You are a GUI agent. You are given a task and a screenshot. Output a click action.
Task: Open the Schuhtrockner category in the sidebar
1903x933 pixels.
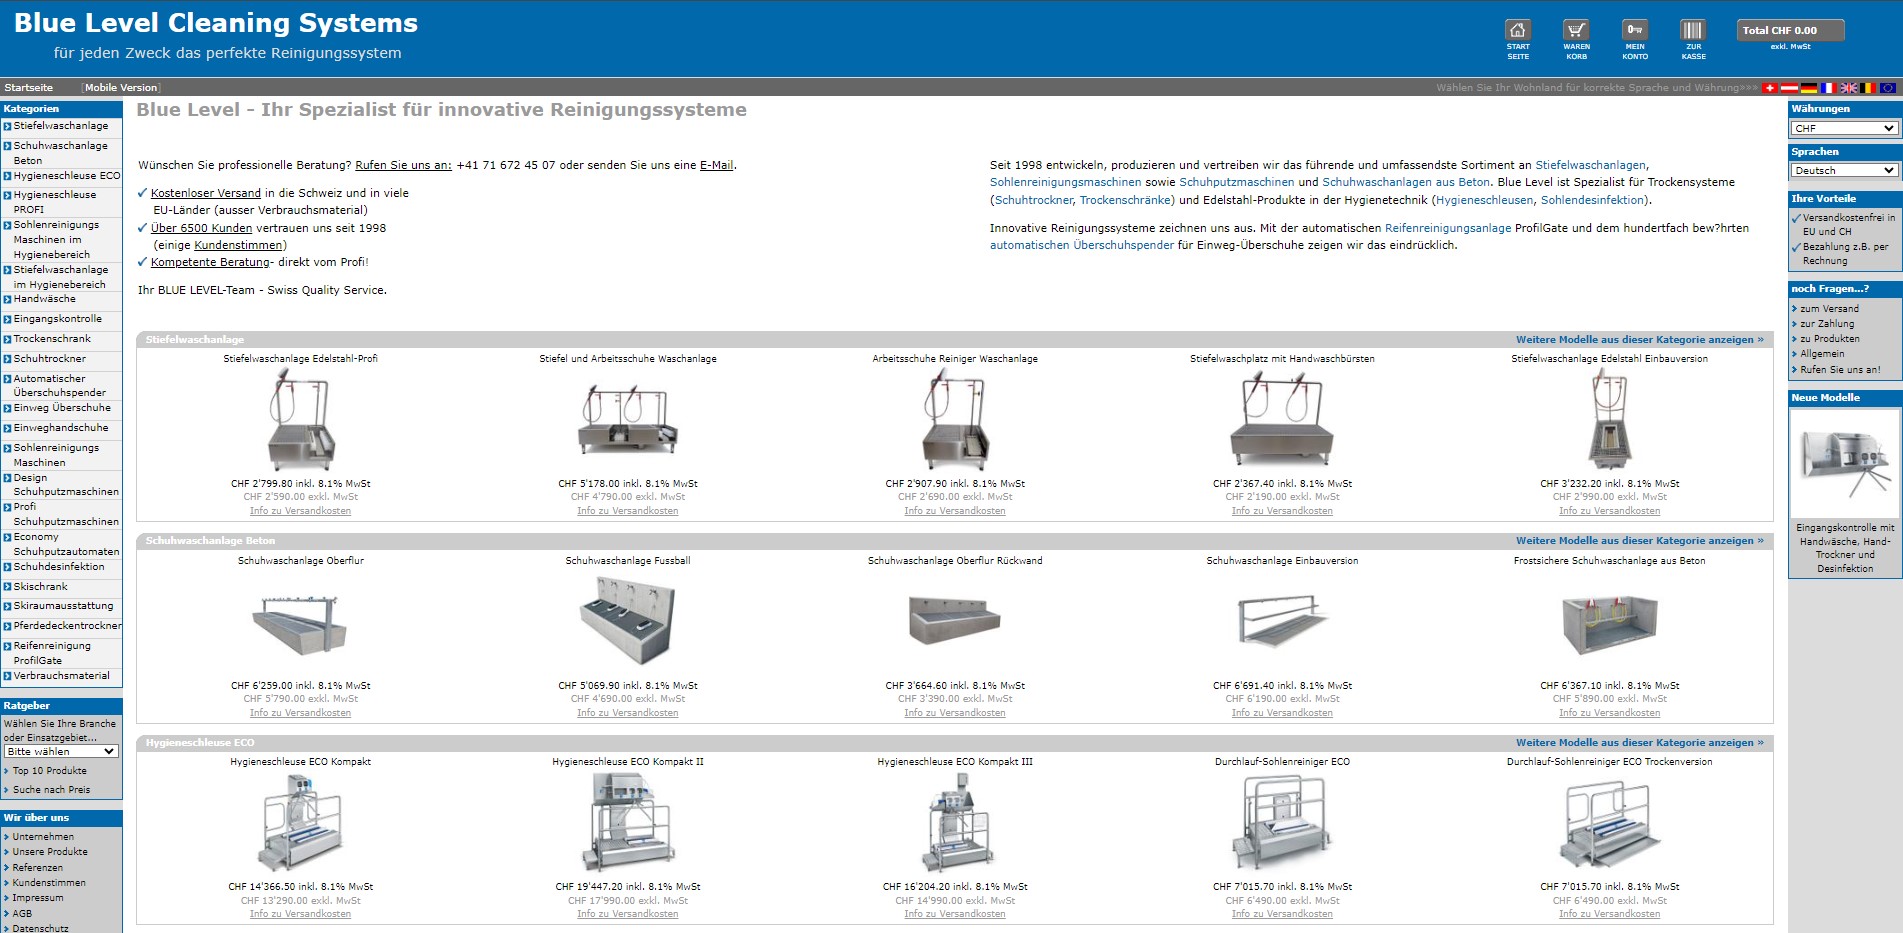tap(49, 359)
